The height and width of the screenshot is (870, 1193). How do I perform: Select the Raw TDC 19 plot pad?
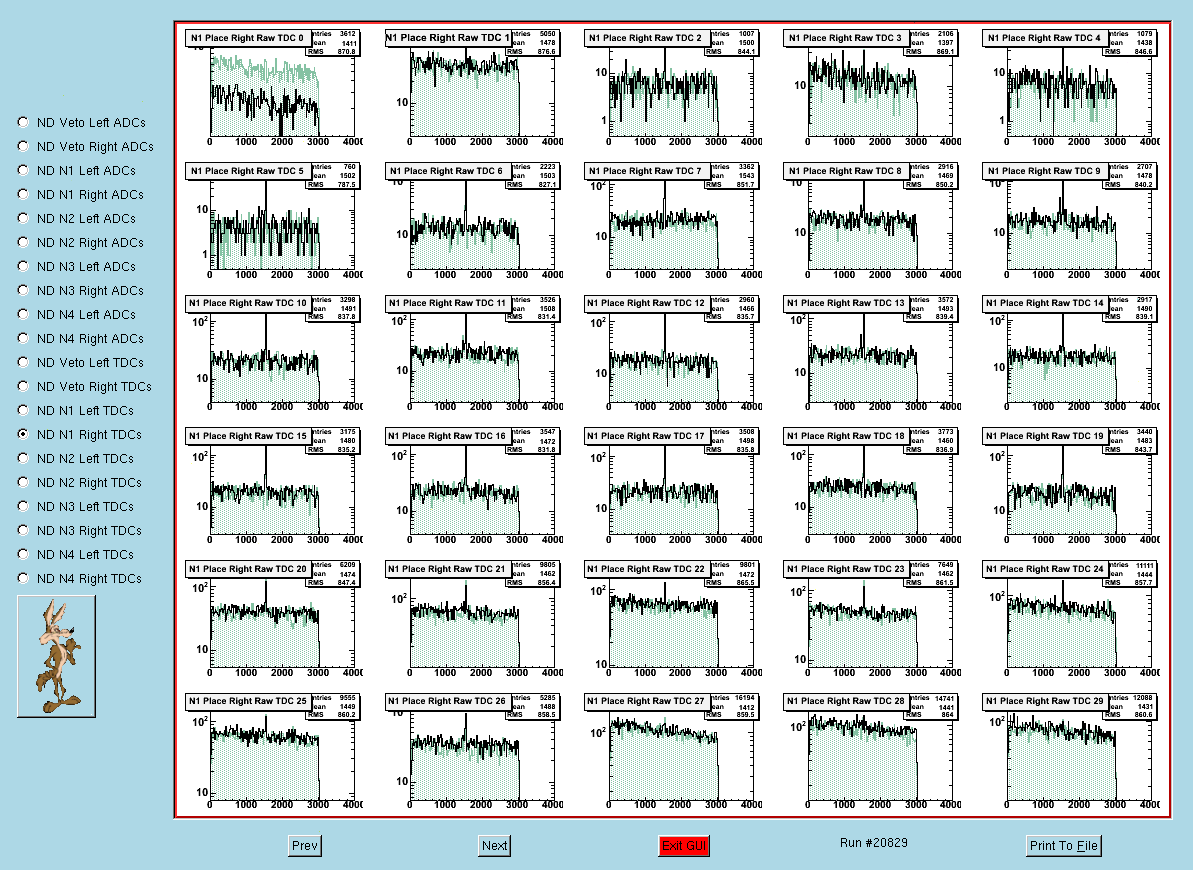(1071, 486)
